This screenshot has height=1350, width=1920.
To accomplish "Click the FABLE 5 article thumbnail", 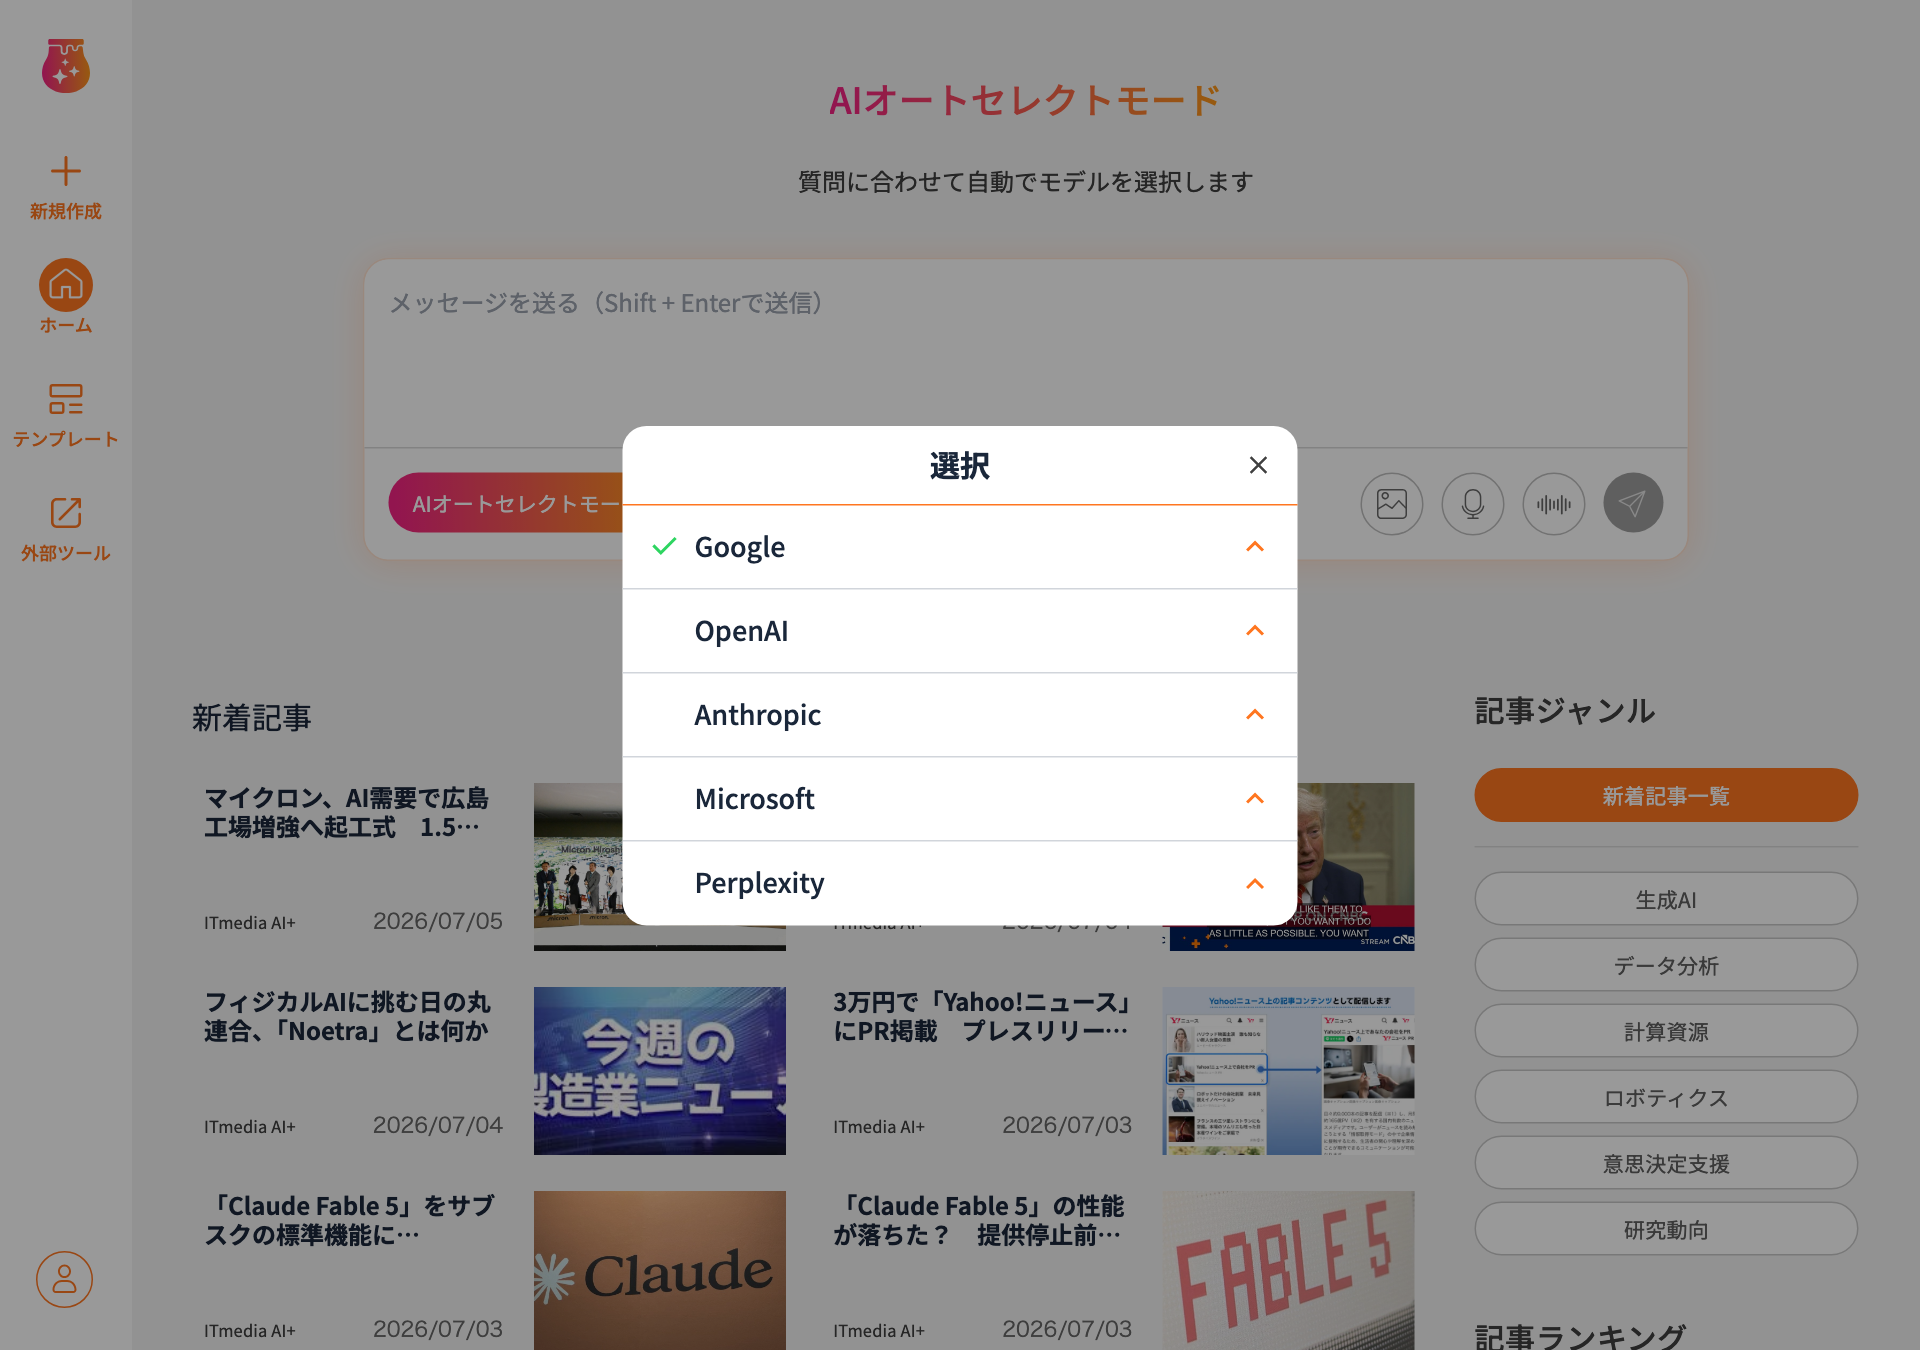I will click(x=1289, y=1270).
